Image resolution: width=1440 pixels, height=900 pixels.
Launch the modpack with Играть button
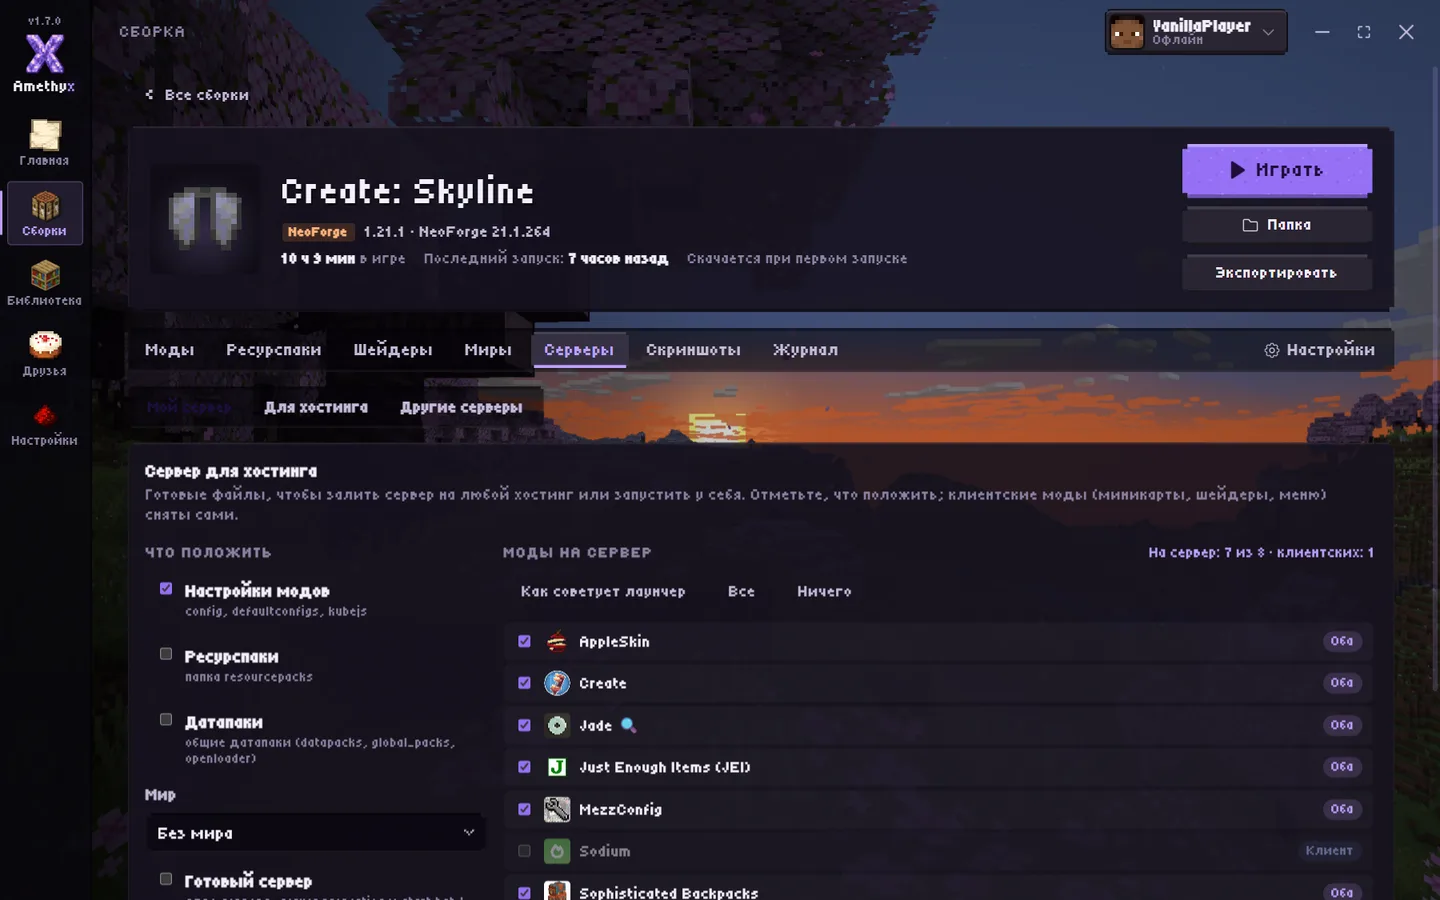coord(1277,170)
